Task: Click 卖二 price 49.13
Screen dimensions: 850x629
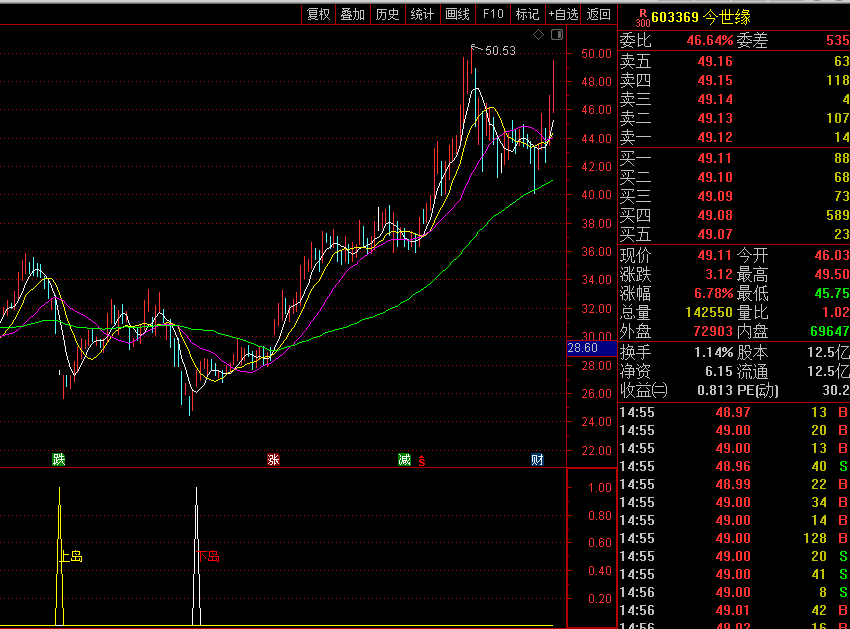Action: tap(715, 118)
